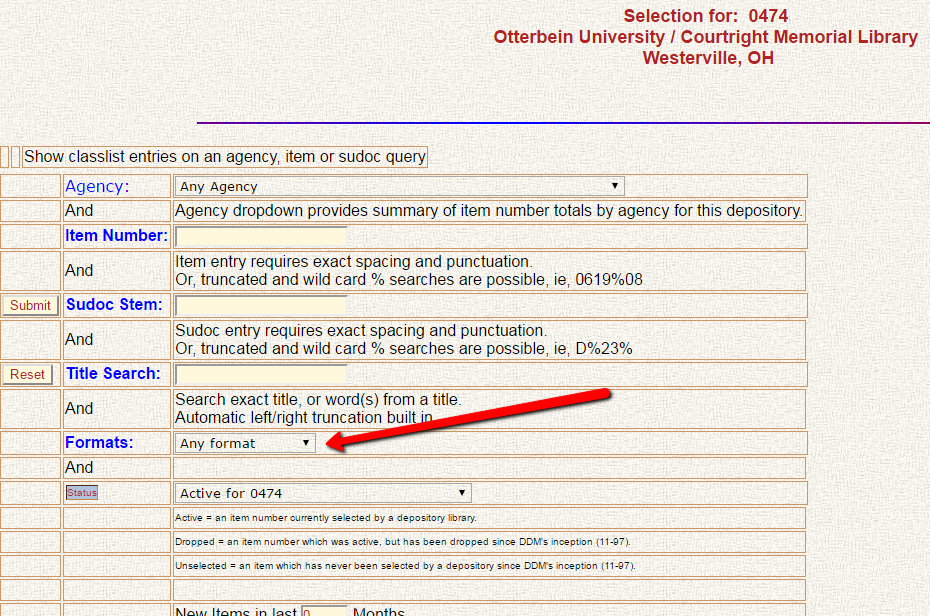Click 'Search exact title, or word(s)' text

click(318, 399)
